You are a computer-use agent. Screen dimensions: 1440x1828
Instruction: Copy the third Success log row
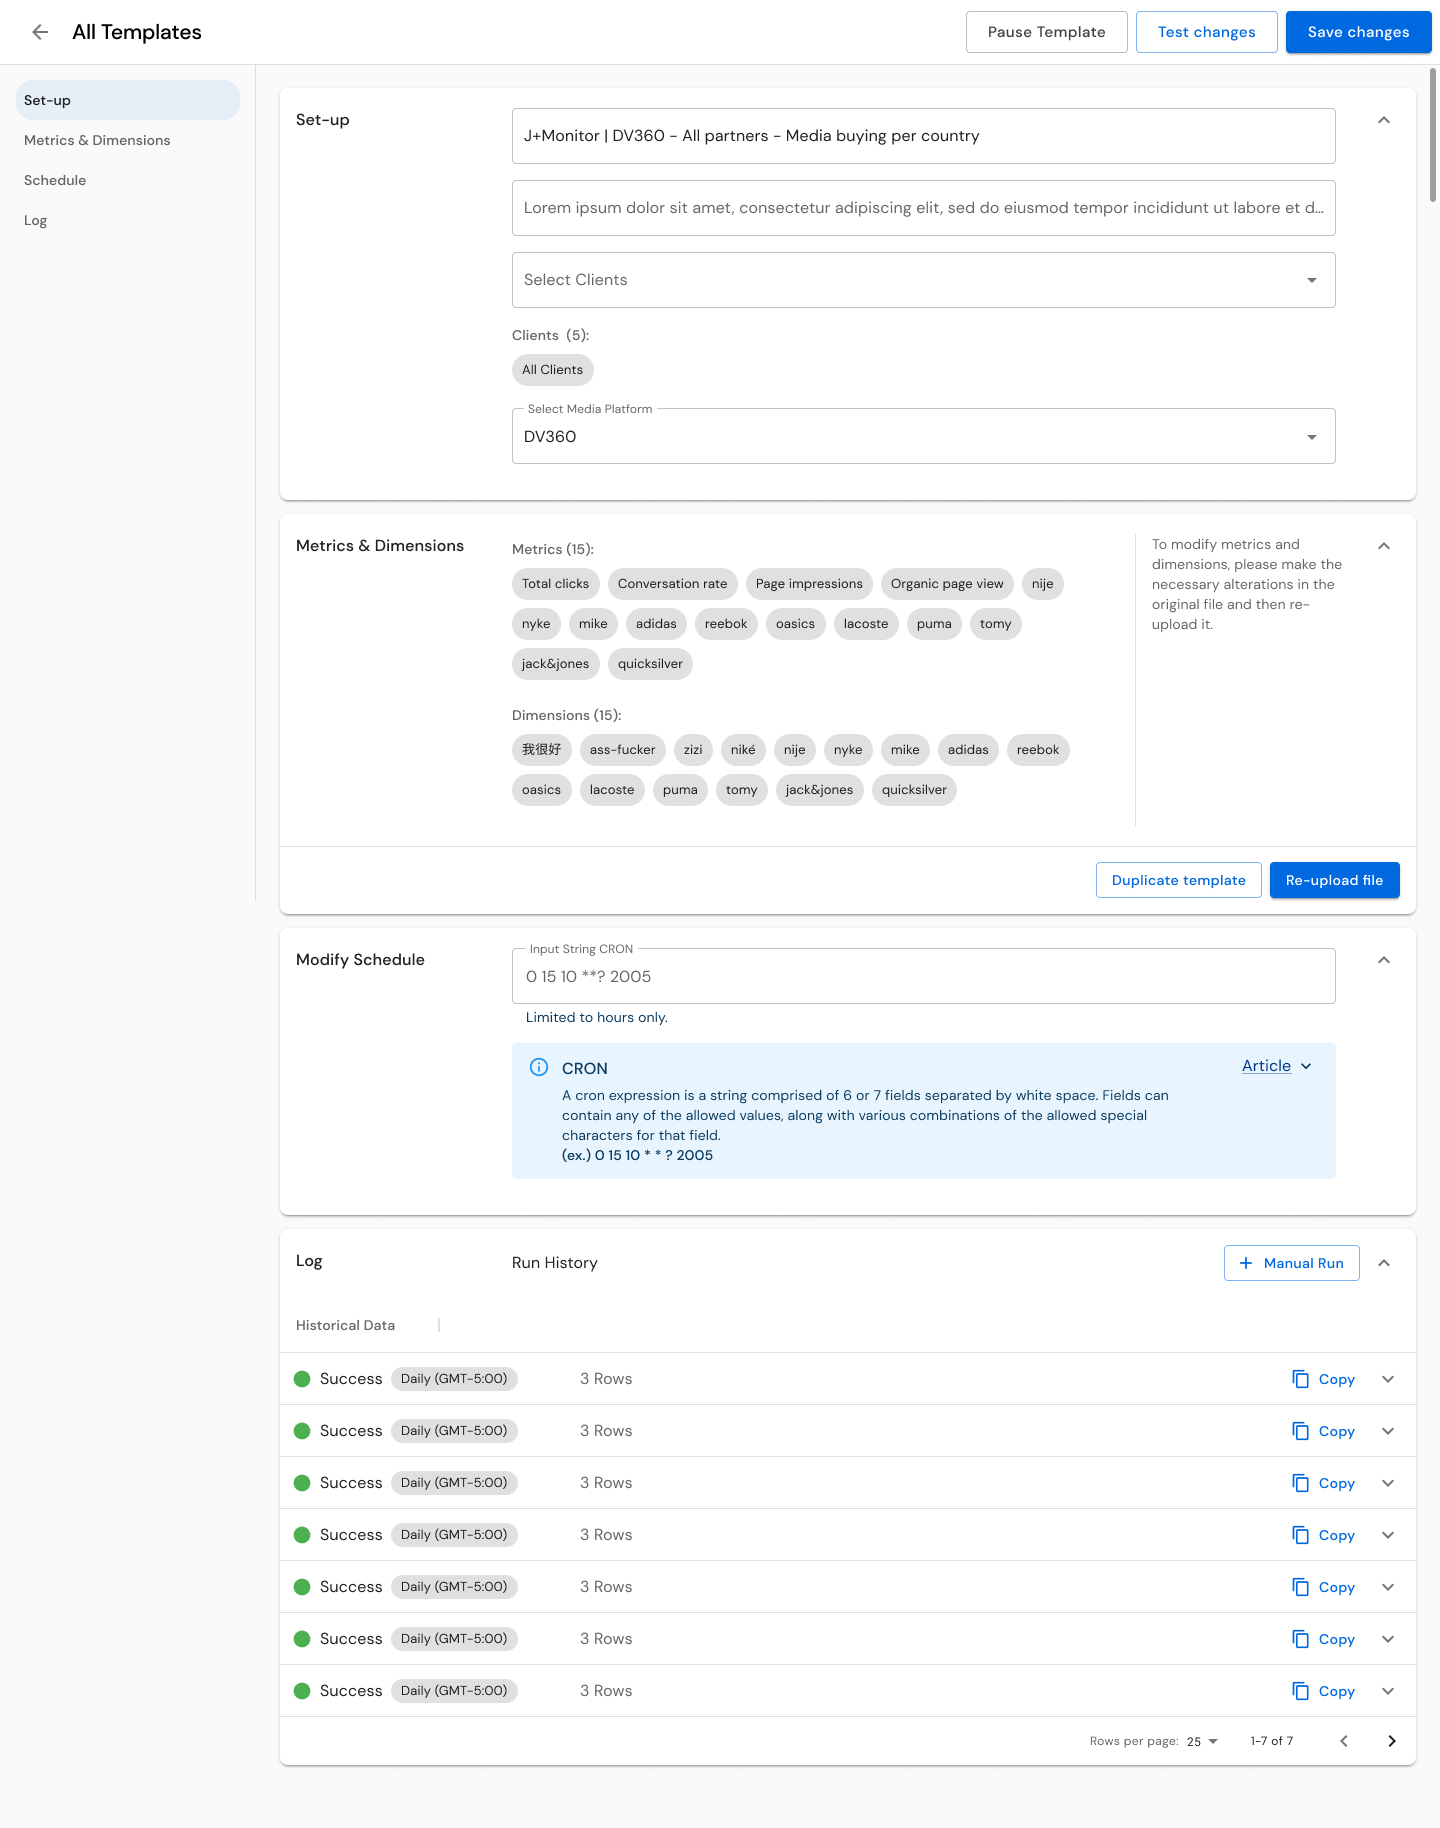1323,1483
